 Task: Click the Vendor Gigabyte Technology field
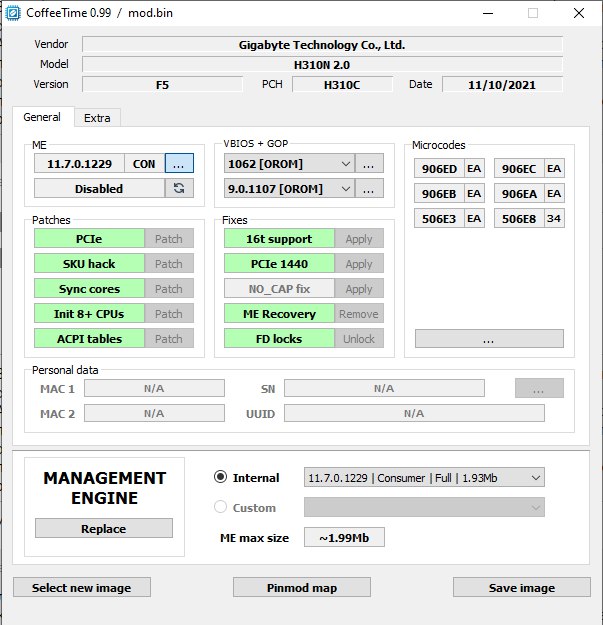pyautogui.click(x=322, y=44)
